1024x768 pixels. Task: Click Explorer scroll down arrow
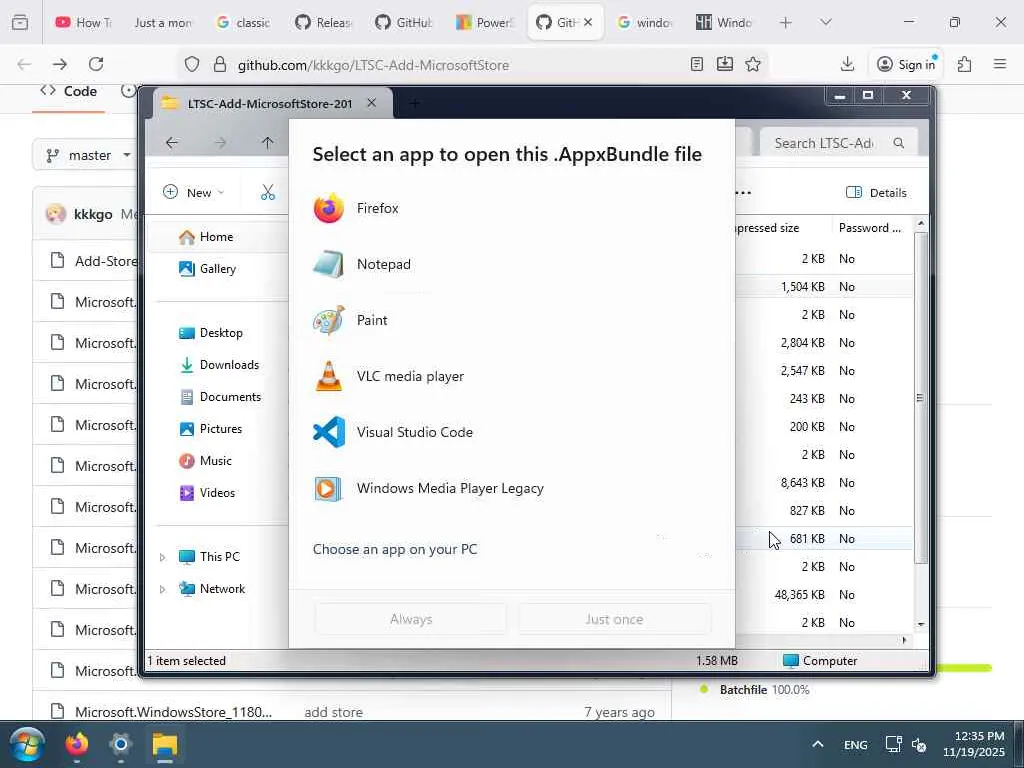(921, 624)
